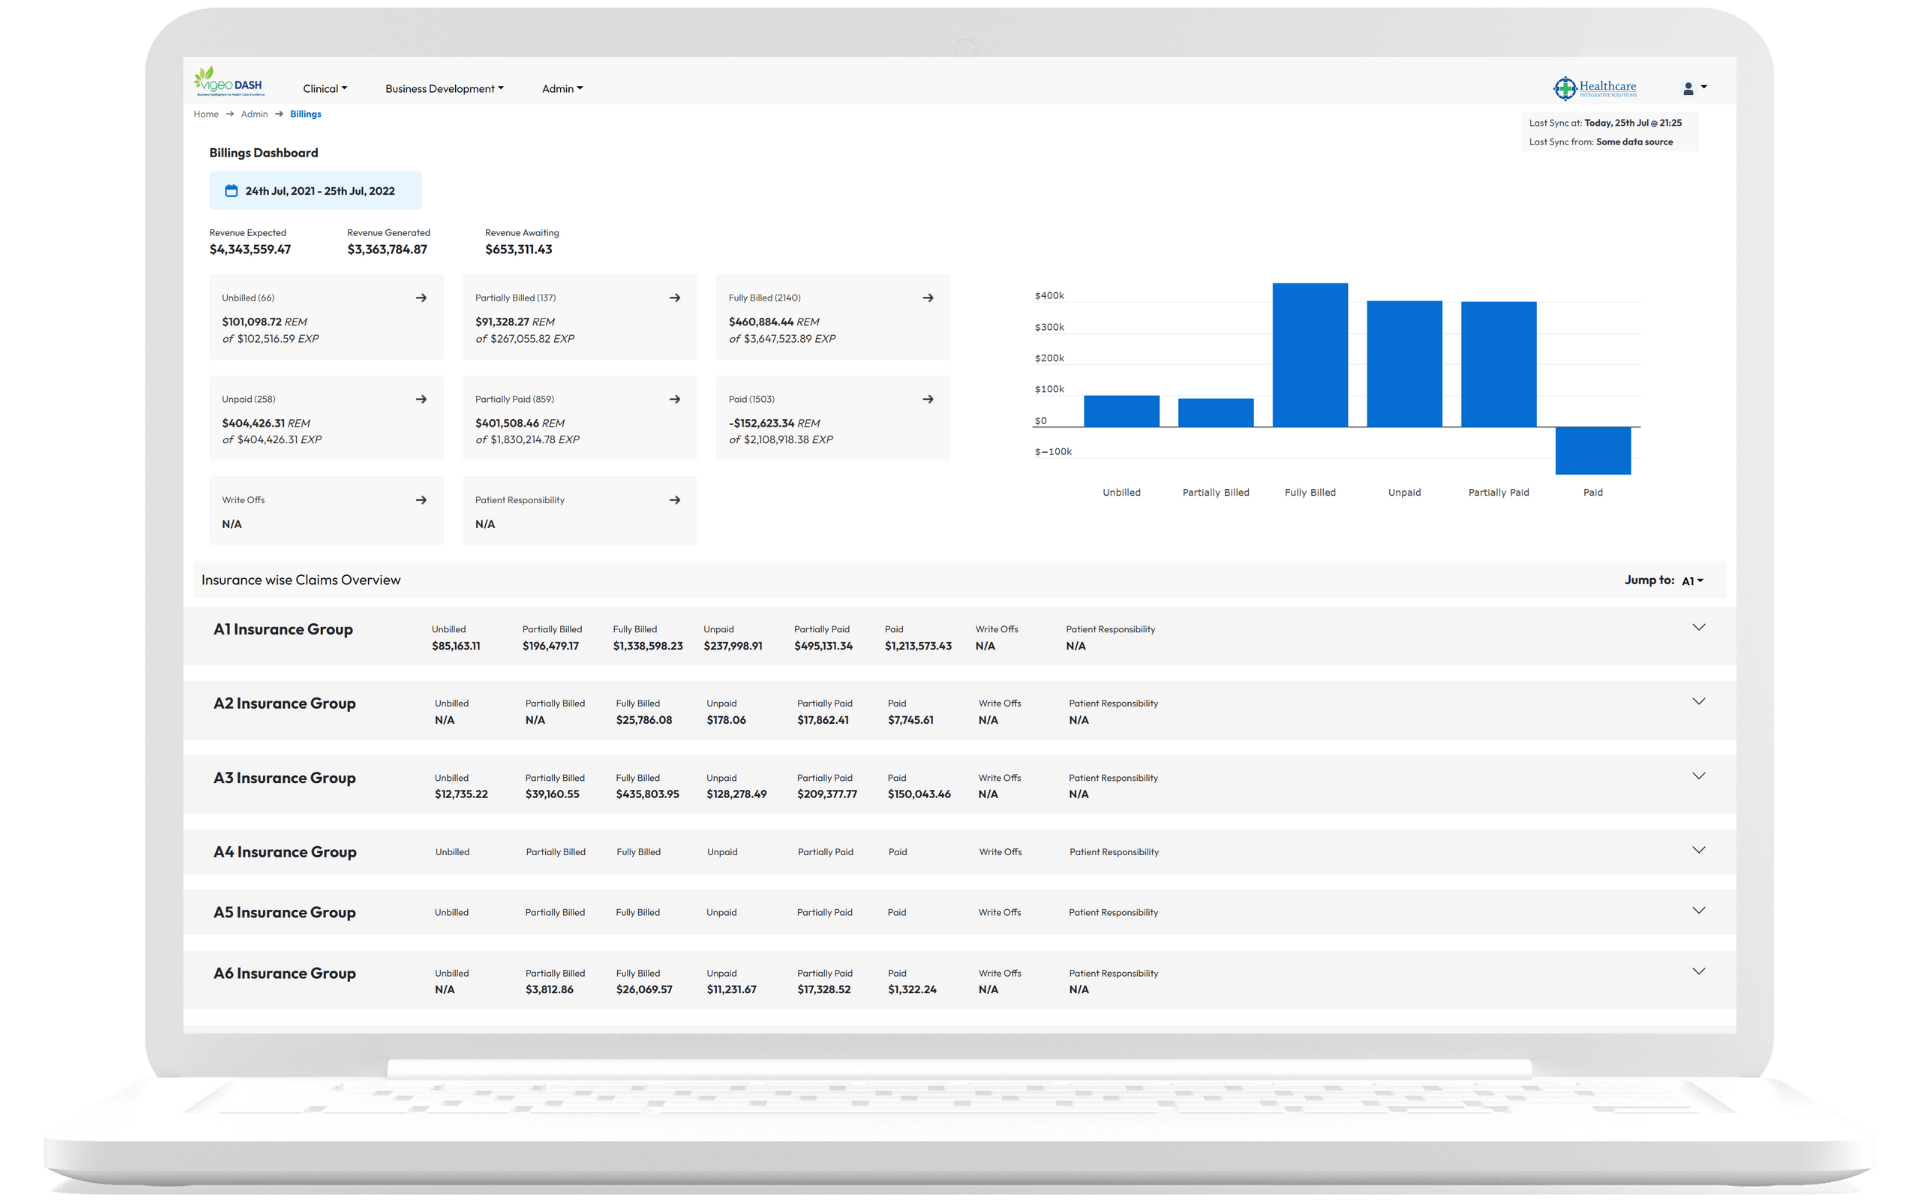Click the Fully Billed bar in chart
Viewport: 1920px width, 1200px height.
[1310, 355]
